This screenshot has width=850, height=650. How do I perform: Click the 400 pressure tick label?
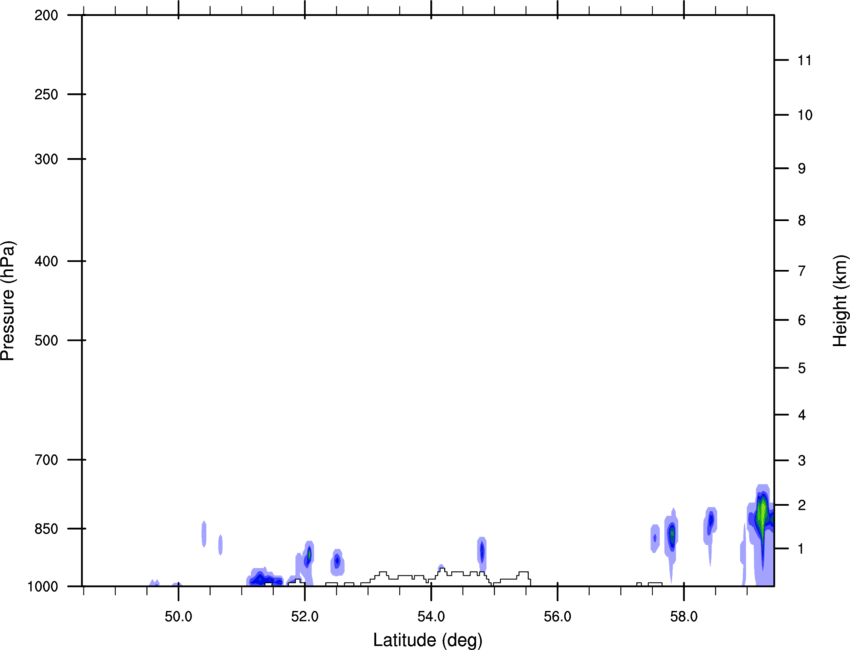pyautogui.click(x=46, y=261)
